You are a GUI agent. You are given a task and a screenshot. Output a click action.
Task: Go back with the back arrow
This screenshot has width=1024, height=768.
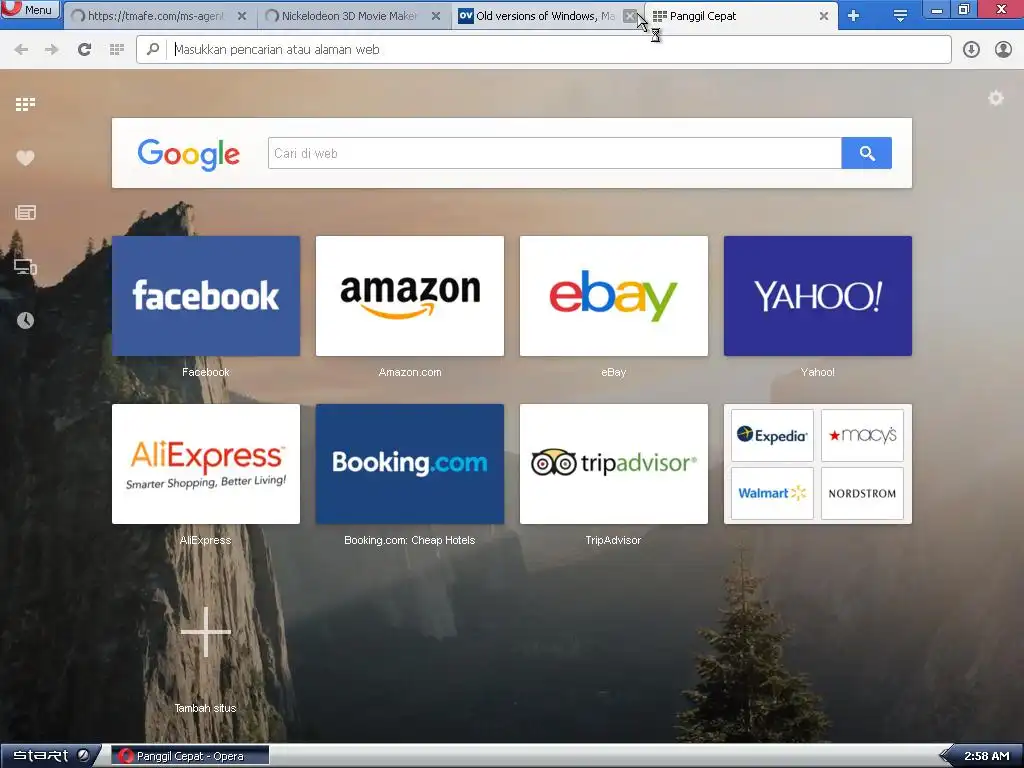click(x=21, y=49)
